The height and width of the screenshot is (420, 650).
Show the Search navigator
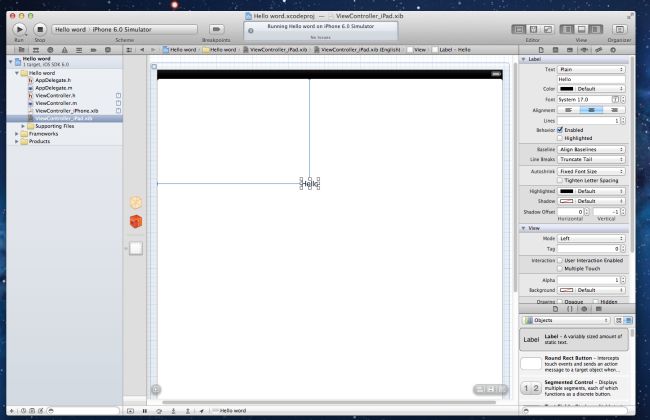50,50
